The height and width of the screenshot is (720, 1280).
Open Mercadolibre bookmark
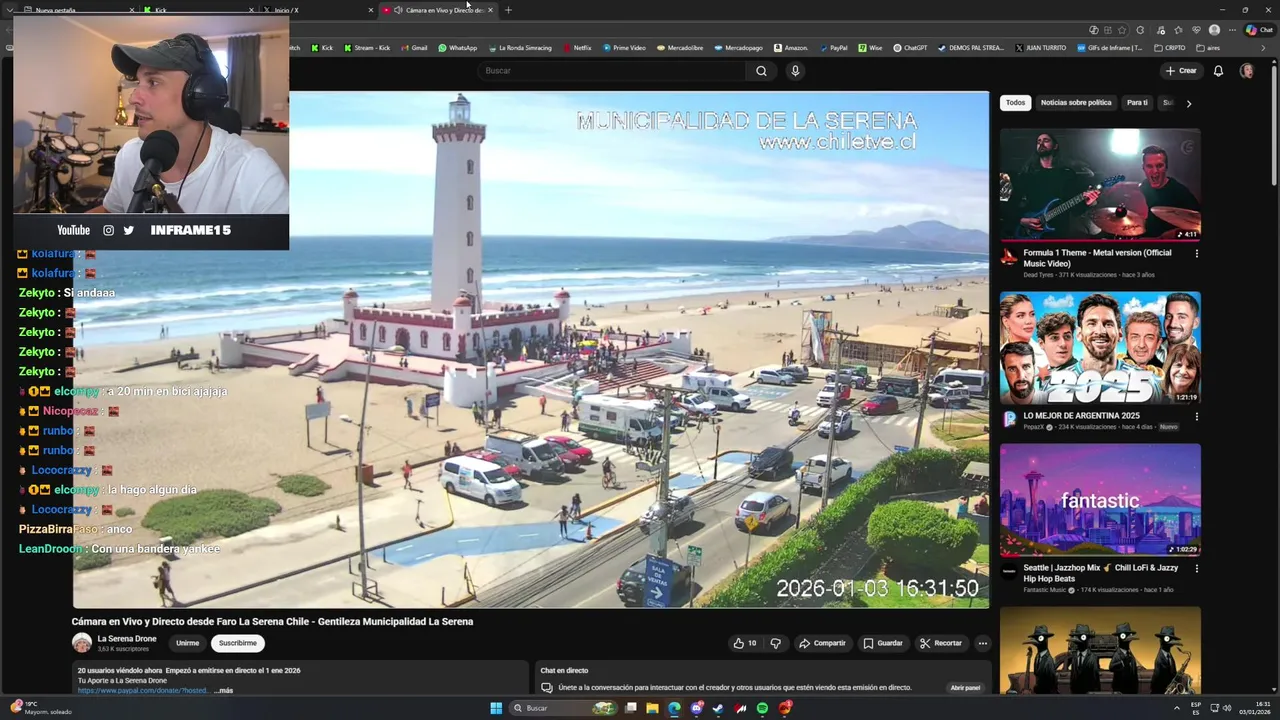pos(679,48)
